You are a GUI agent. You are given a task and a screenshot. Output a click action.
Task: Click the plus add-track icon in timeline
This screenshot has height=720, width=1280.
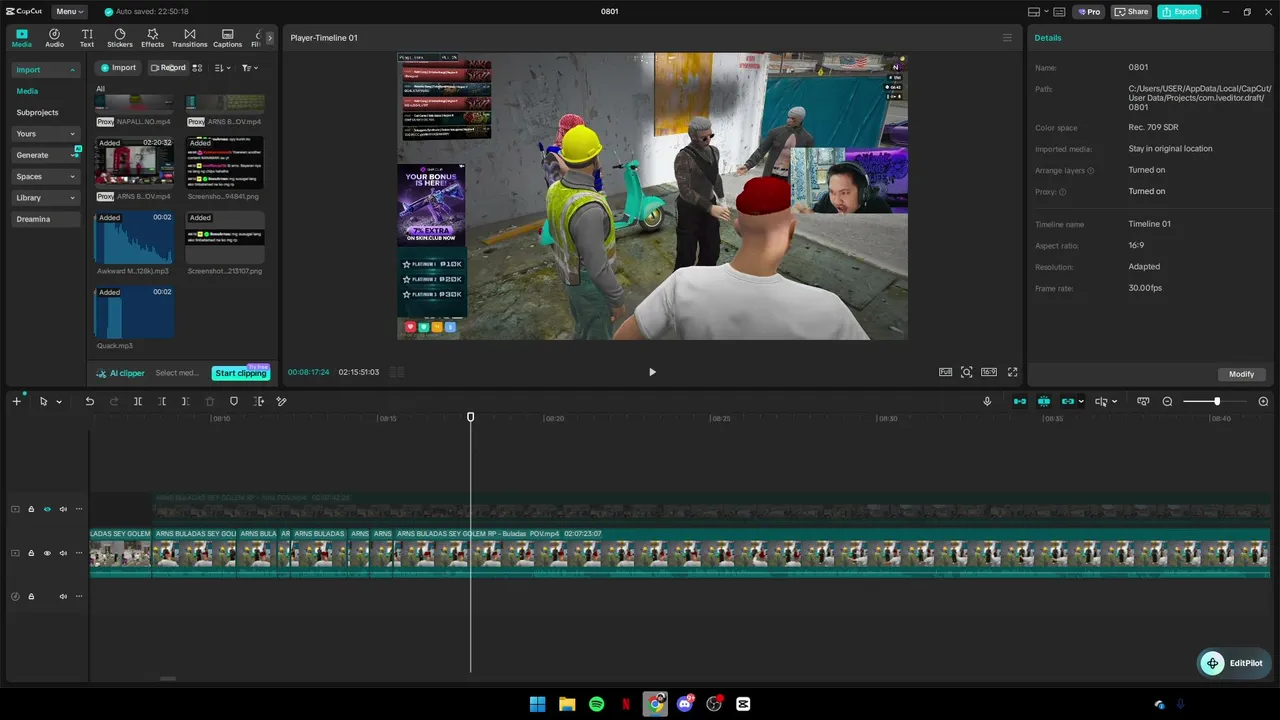(16, 401)
